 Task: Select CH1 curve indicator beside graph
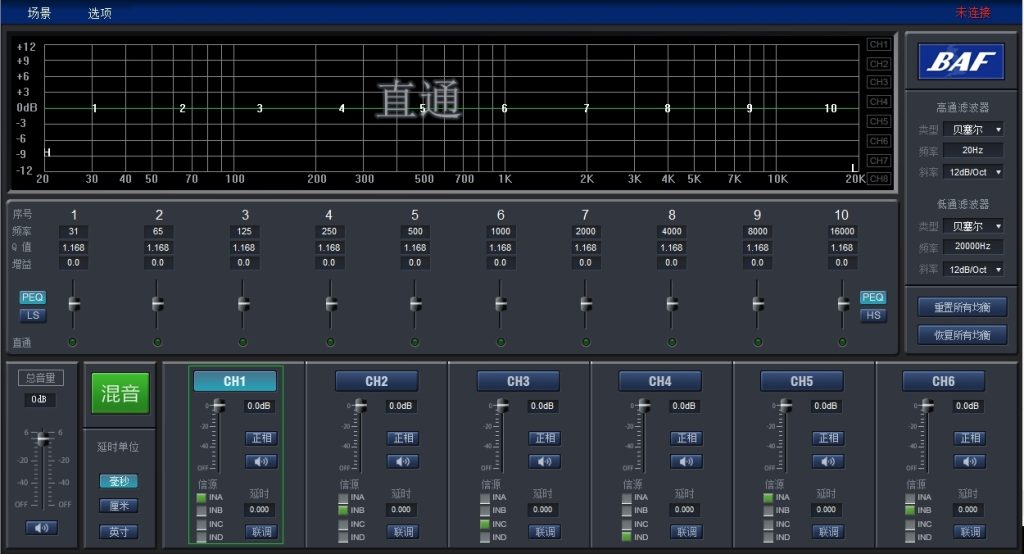point(879,44)
